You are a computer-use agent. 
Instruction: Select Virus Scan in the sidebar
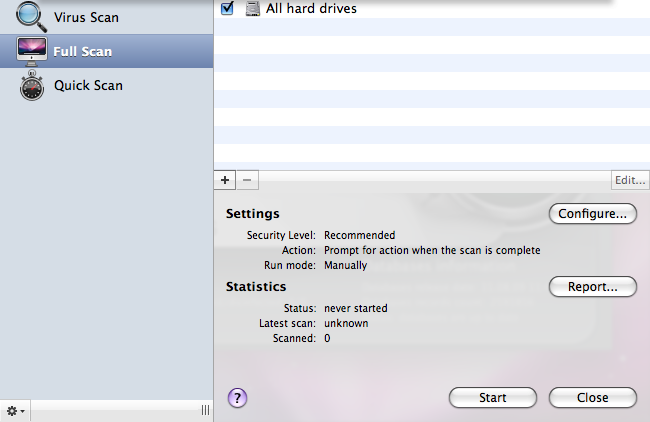tap(107, 17)
